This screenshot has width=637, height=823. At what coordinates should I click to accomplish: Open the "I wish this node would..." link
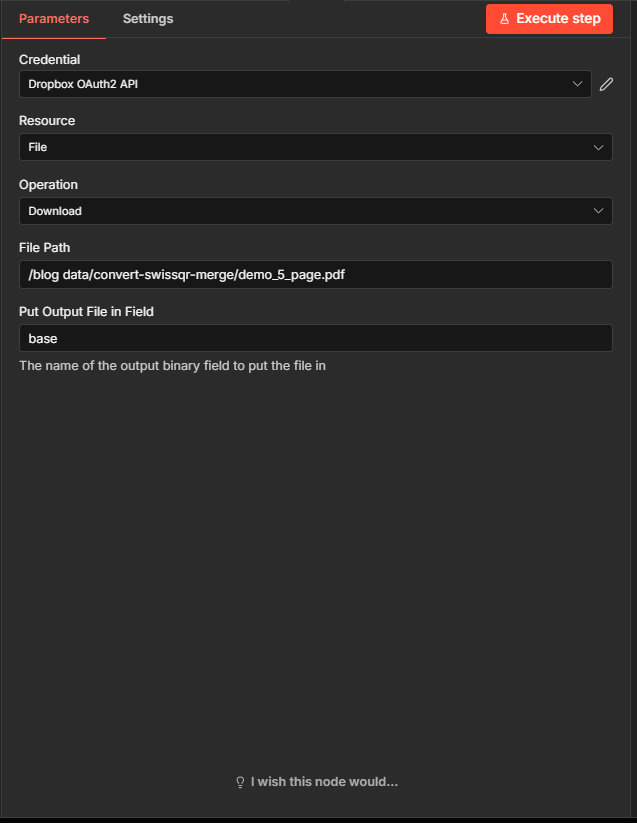tap(324, 782)
